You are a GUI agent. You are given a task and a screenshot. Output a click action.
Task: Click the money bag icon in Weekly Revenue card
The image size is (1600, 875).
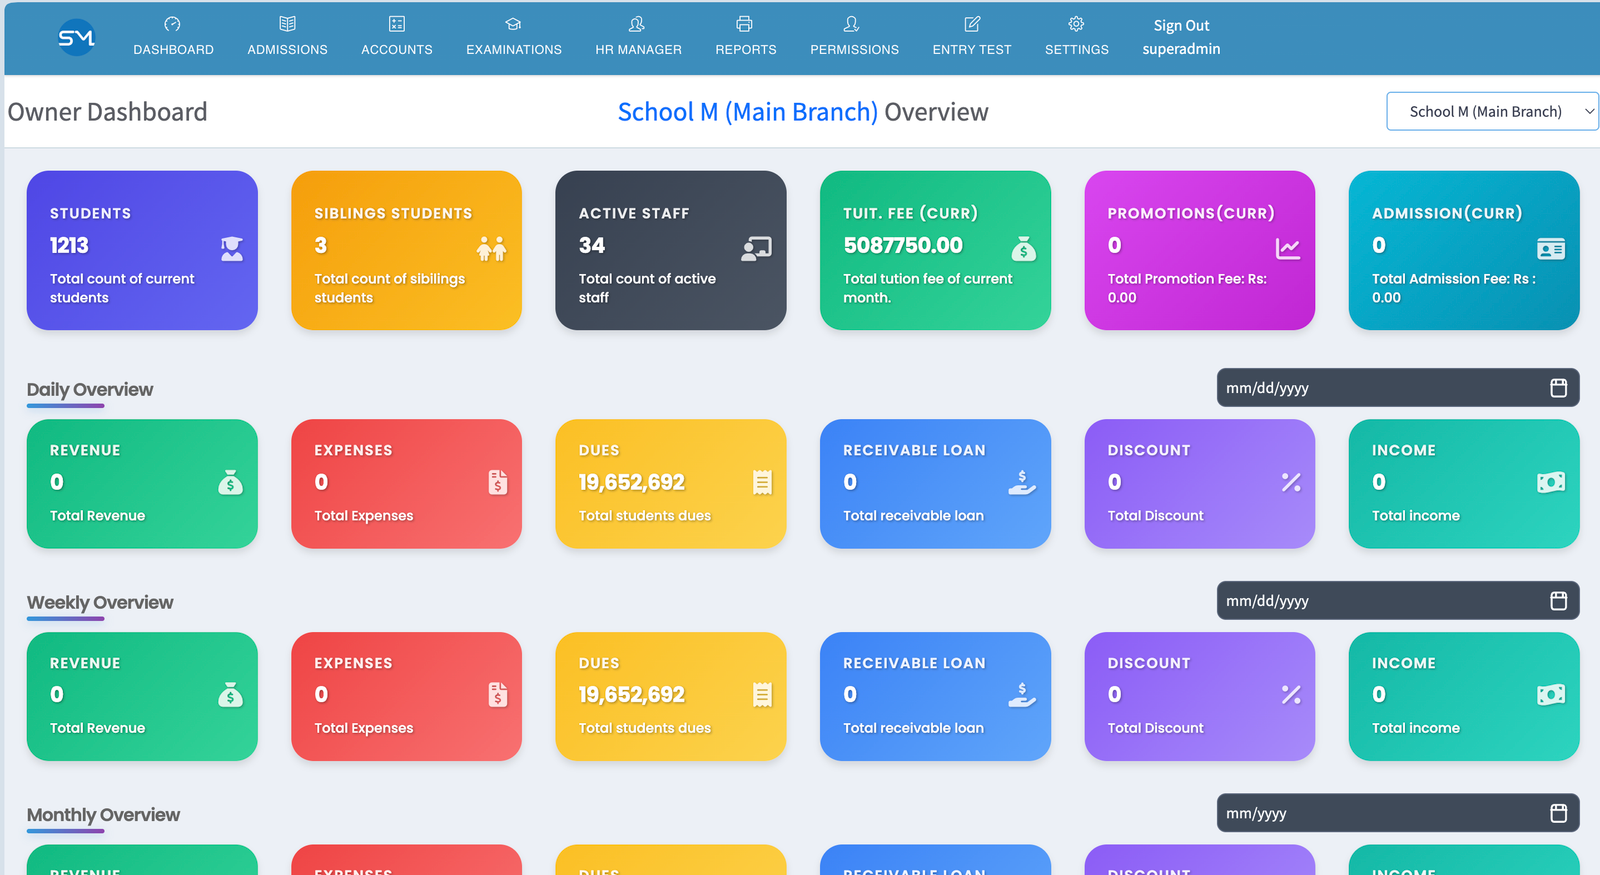tap(231, 695)
